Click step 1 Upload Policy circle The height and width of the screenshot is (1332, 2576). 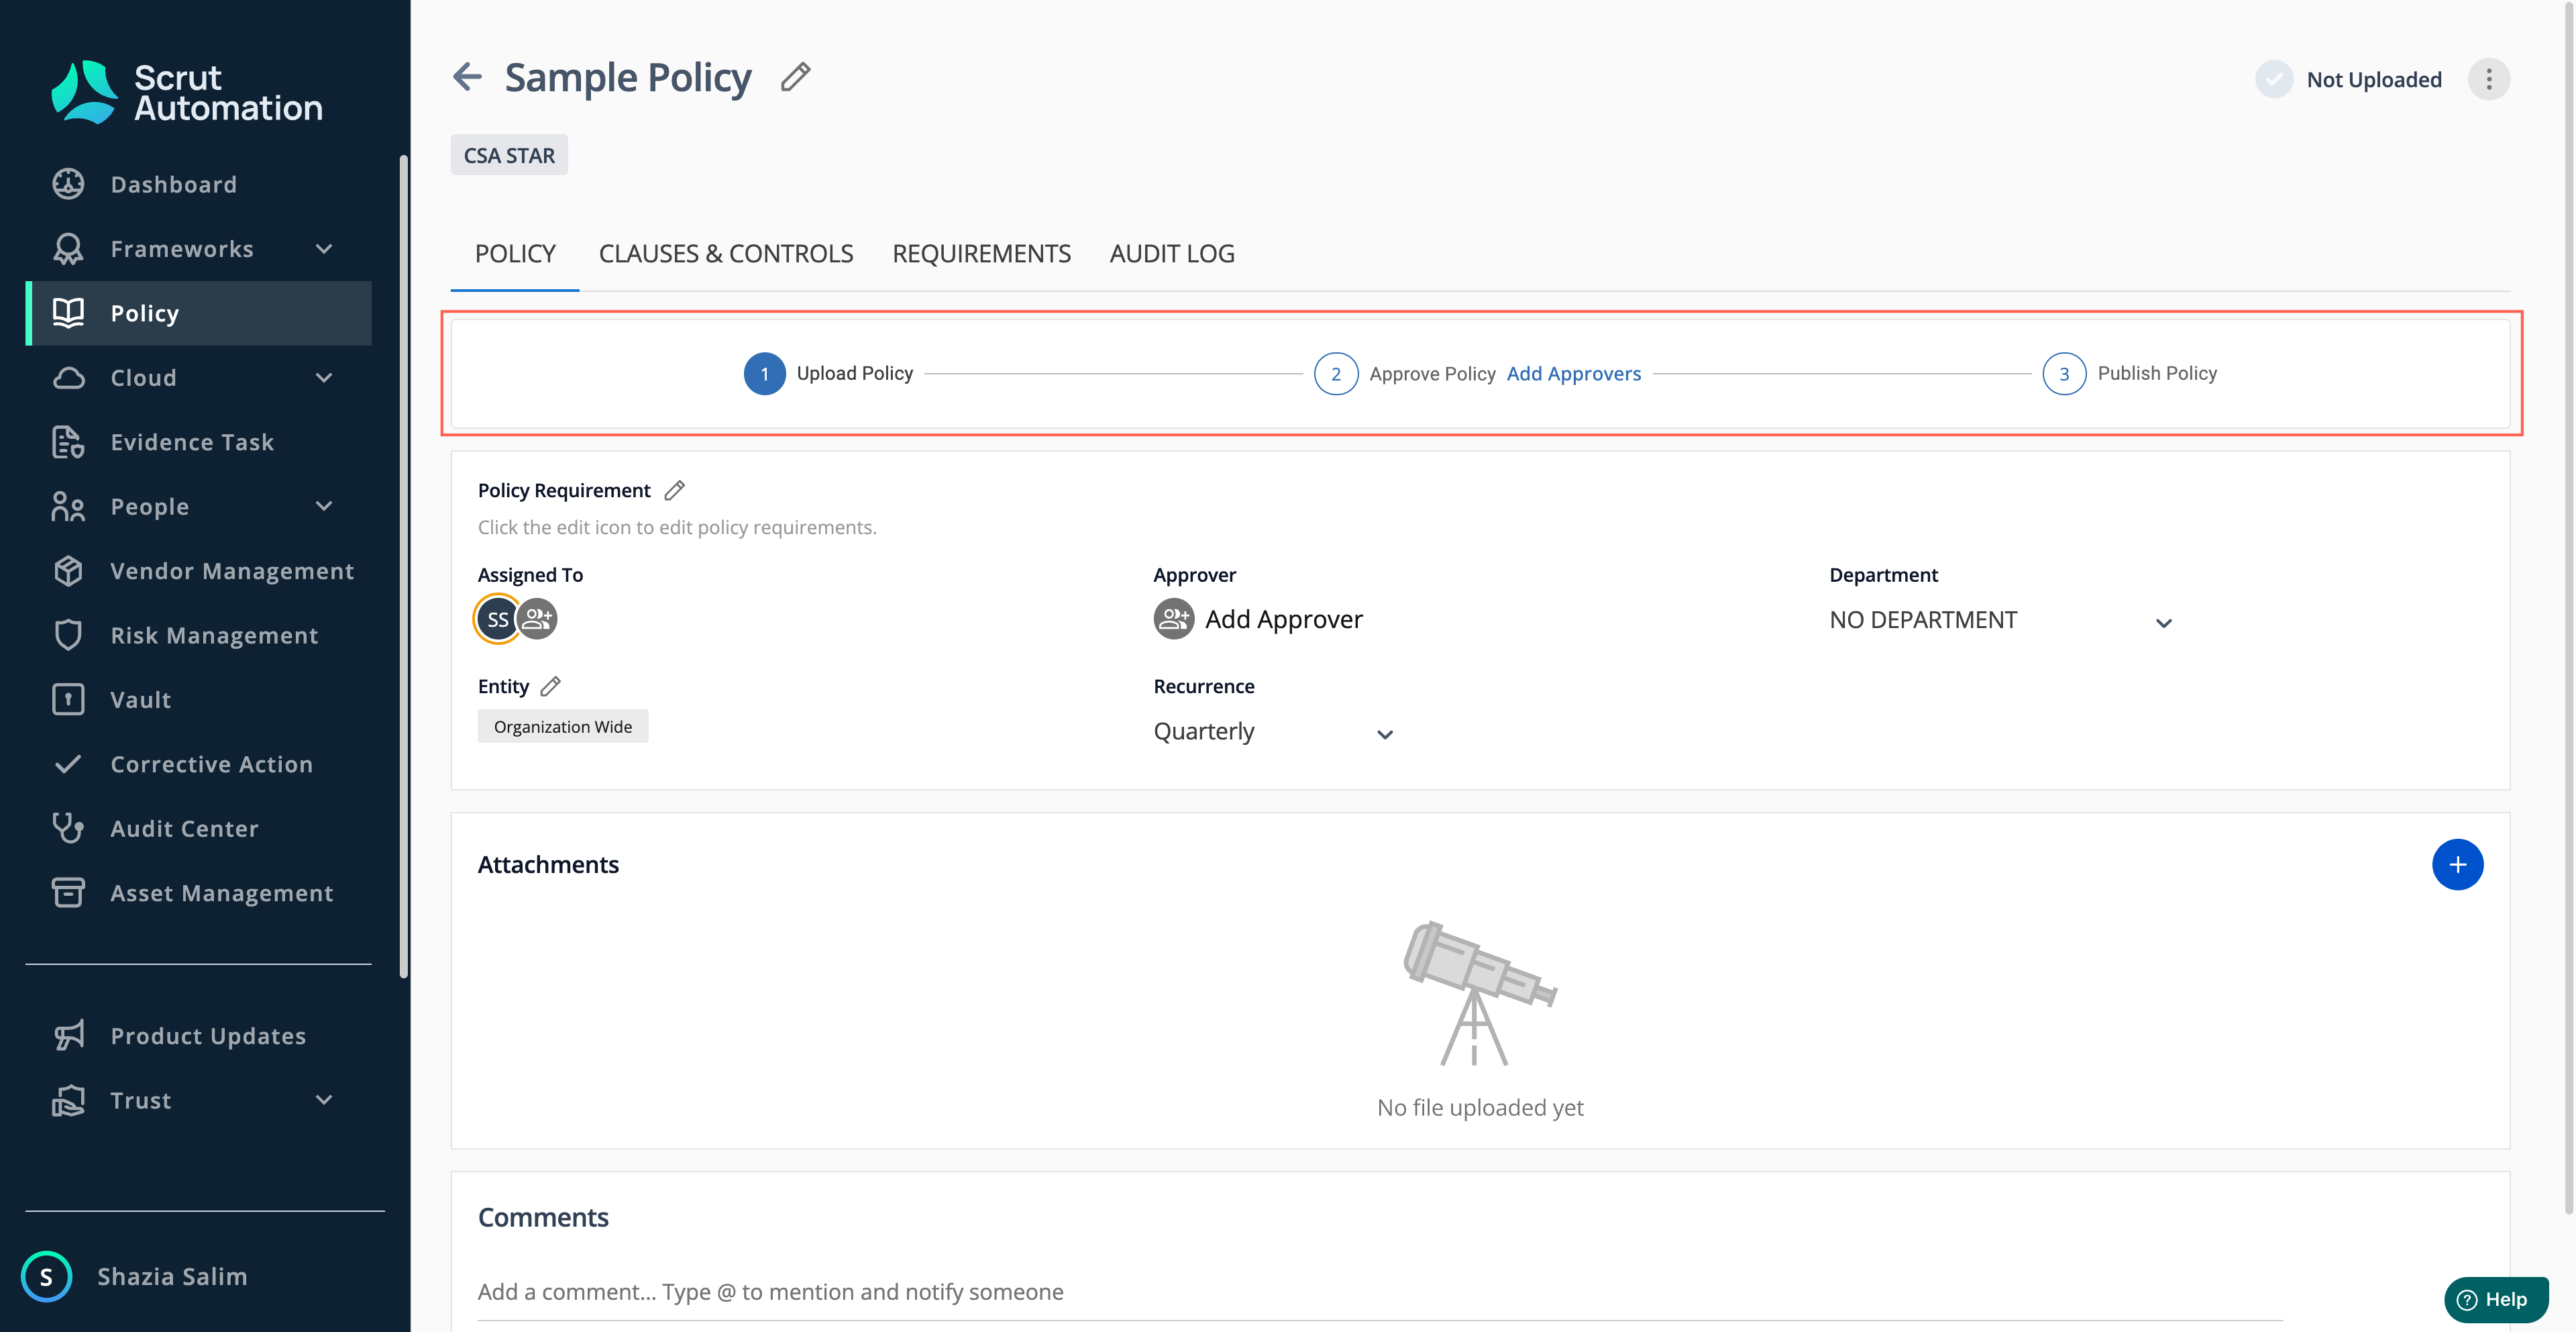click(765, 374)
